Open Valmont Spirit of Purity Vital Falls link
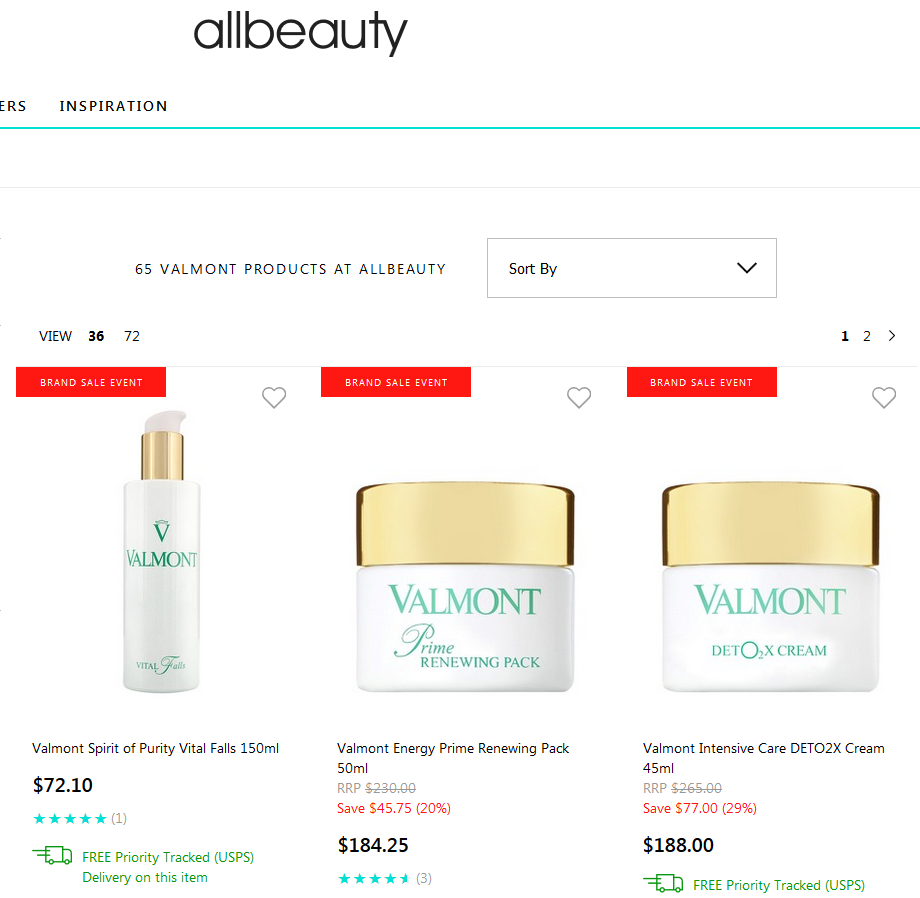This screenshot has height=898, width=920. (x=155, y=748)
